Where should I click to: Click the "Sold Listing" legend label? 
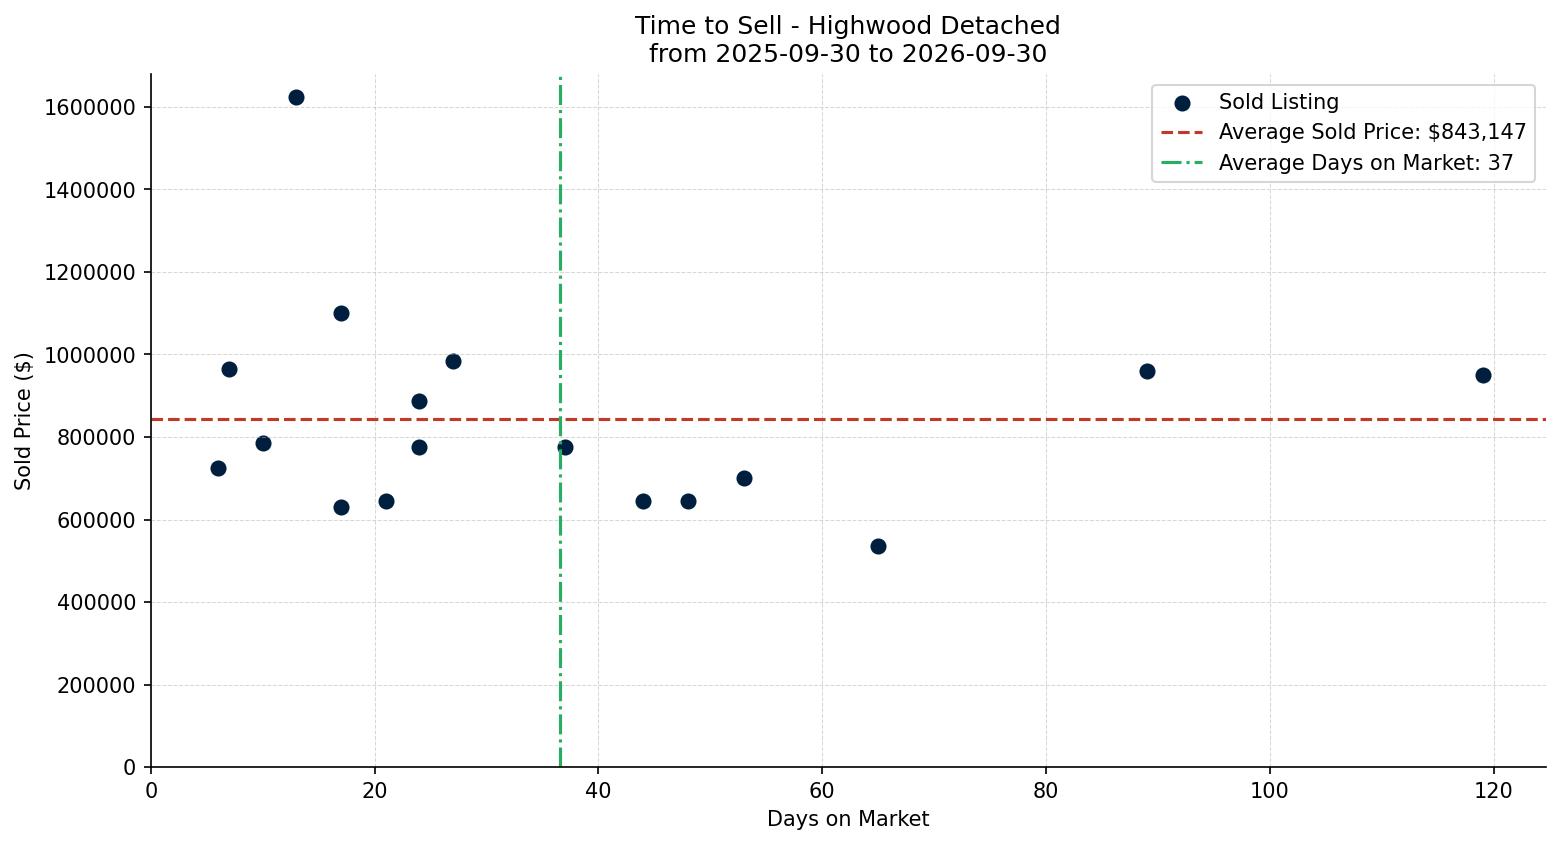(x=1278, y=102)
